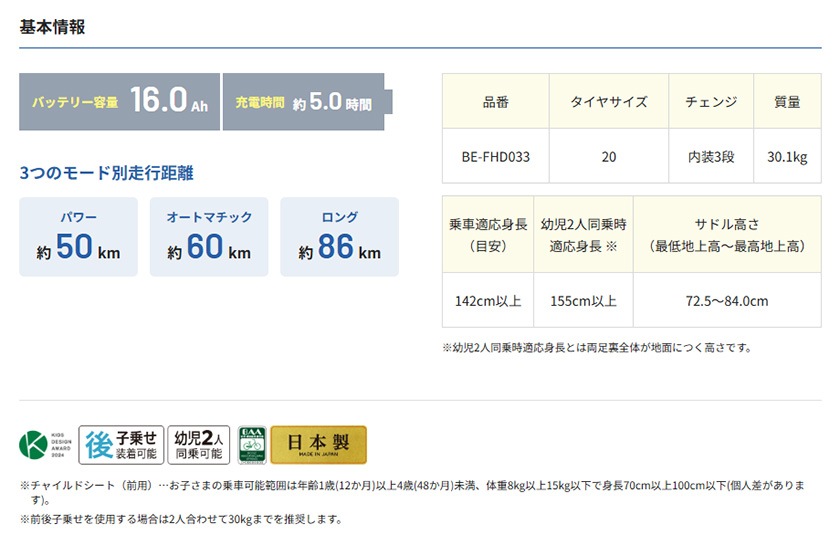Viewport: 840px width, 545px height.
Task: Select the ロング約86km mode card
Action: pos(339,237)
